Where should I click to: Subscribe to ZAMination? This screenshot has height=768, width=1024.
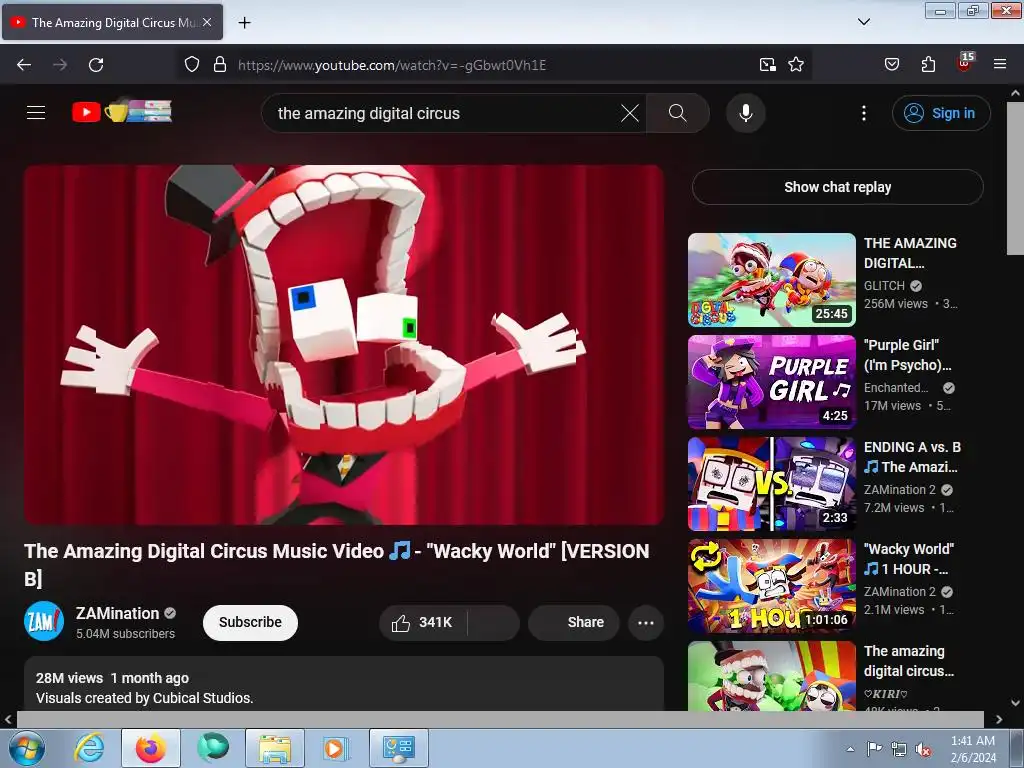coord(250,622)
